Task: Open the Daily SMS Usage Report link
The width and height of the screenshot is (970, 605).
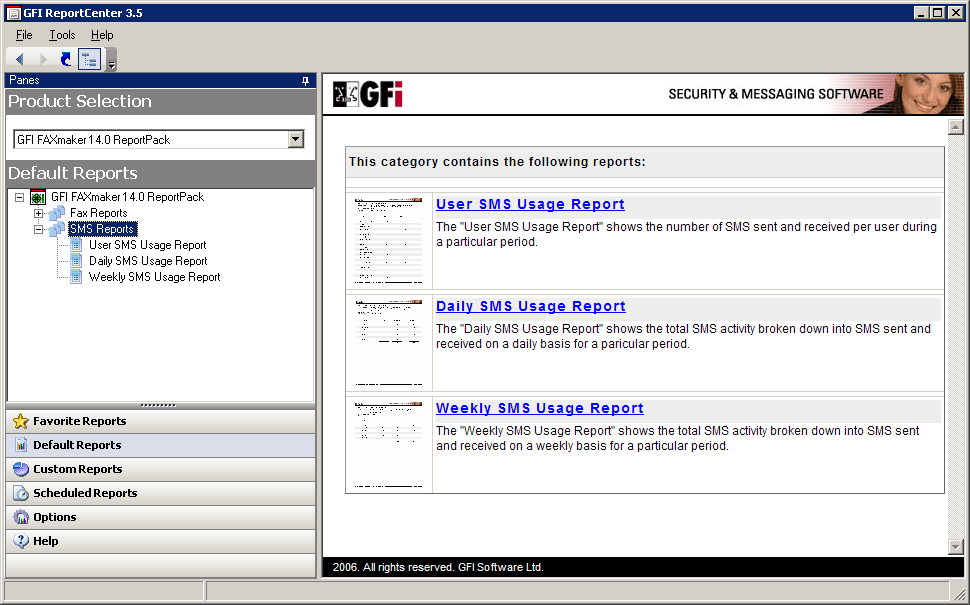Action: [531, 306]
